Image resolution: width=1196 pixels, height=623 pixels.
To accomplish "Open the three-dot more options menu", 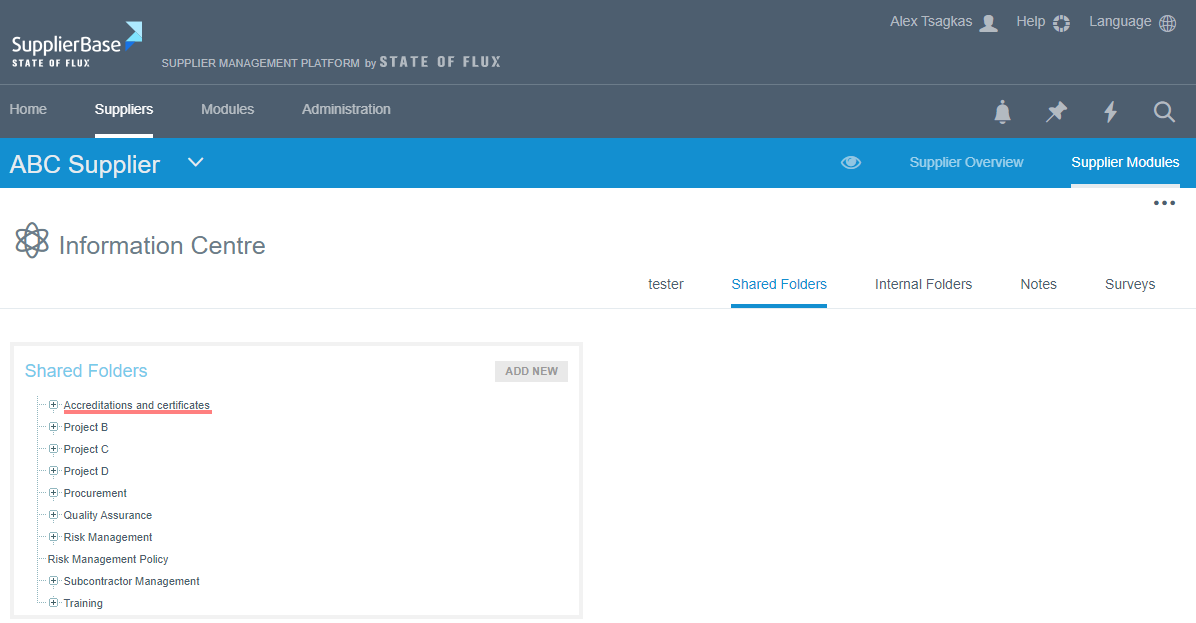I will 1164,203.
